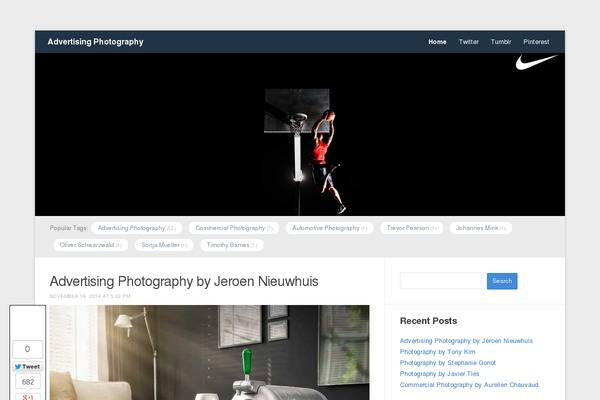Open recent post Advertising Photography by Jeroen Nieuwhuis
The height and width of the screenshot is (400, 600).
click(466, 341)
